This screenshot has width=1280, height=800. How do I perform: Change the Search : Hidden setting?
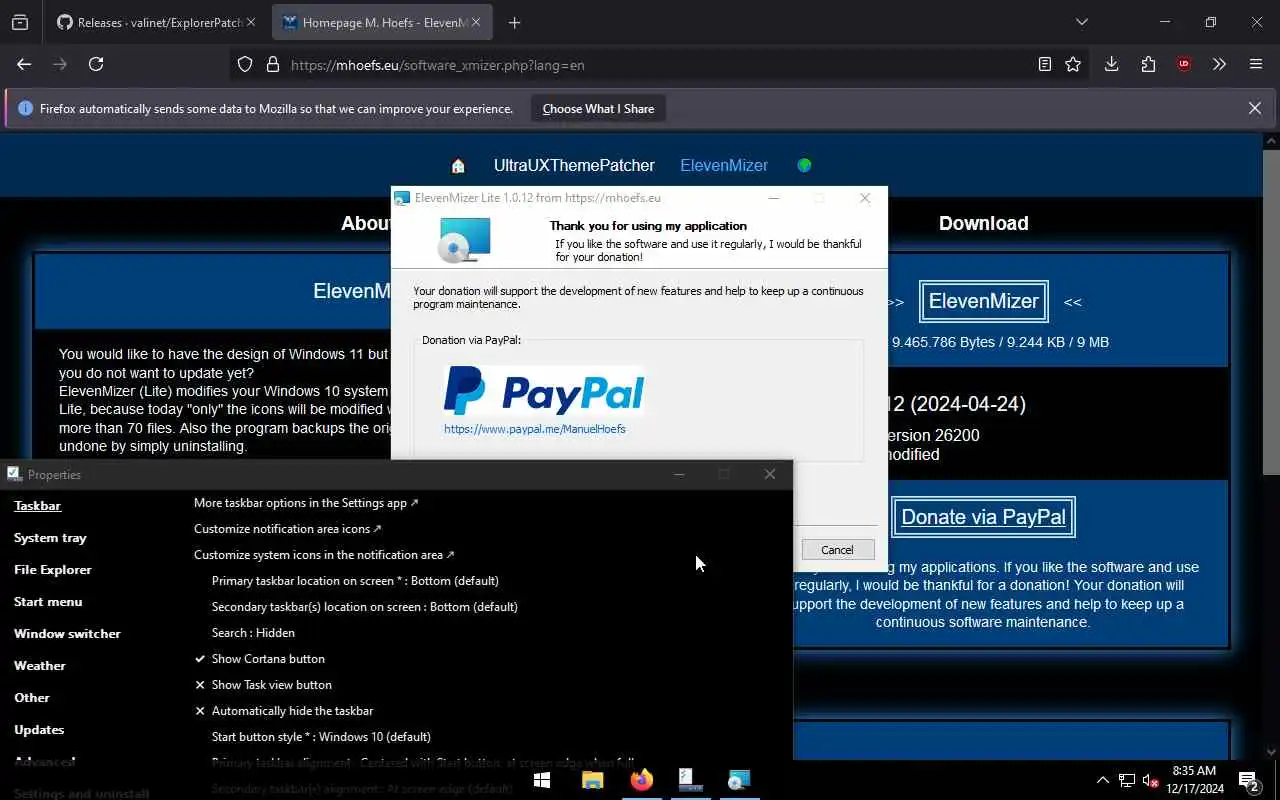pyautogui.click(x=253, y=633)
